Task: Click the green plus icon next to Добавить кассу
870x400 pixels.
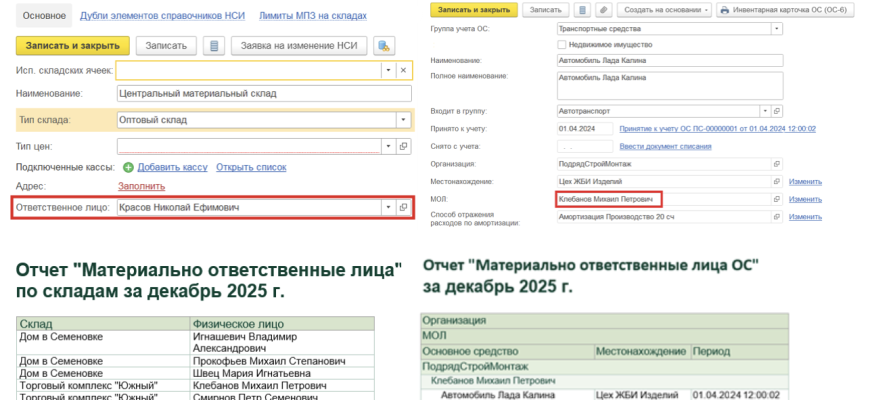Action: pyautogui.click(x=128, y=167)
